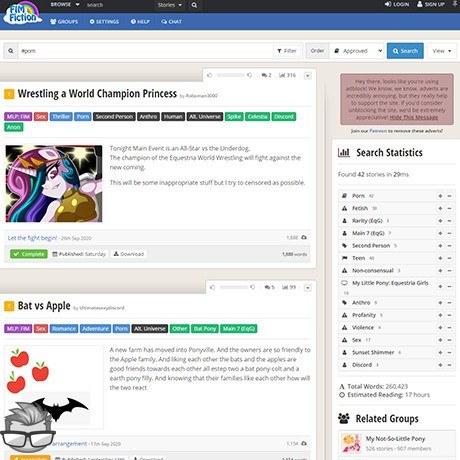The image size is (460, 460).
Task: Open the Groups menu item
Action: click(64, 22)
